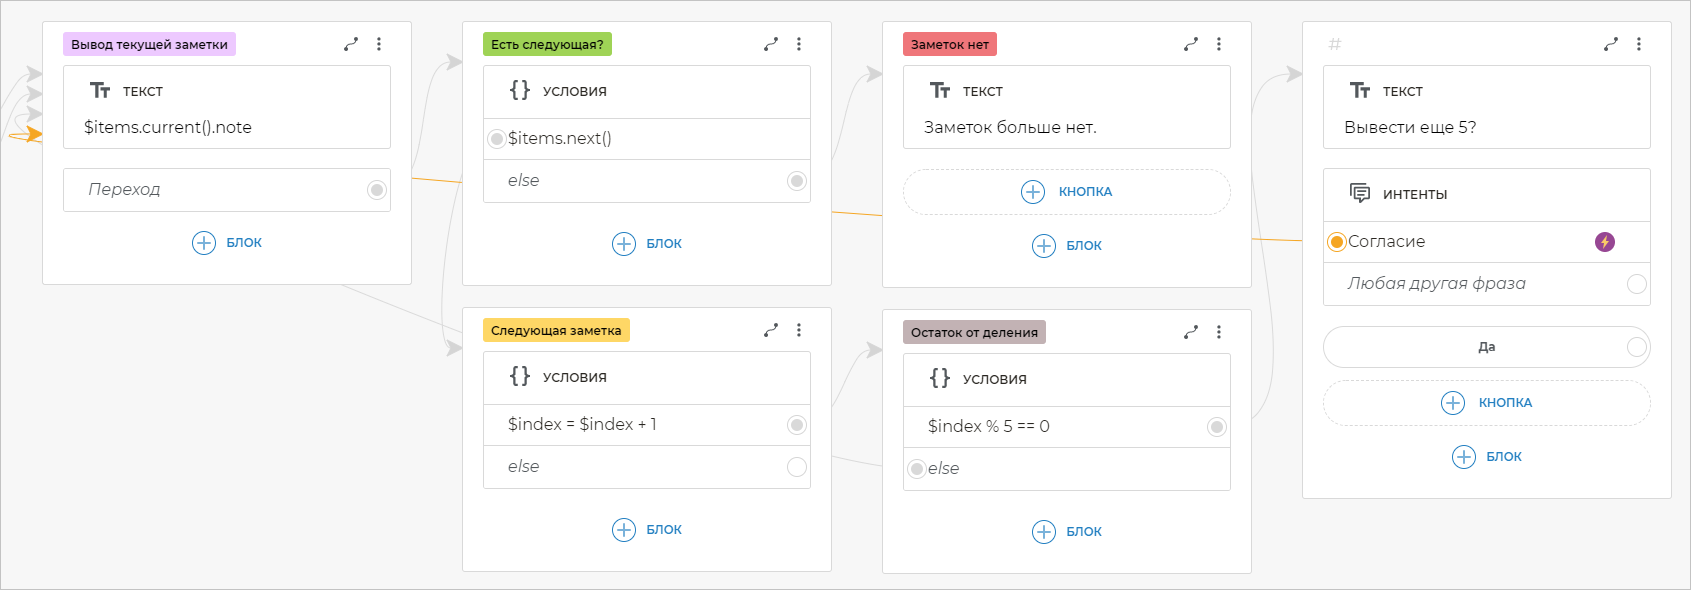Click the '$index % 5 == 0' condition field
This screenshot has width=1691, height=590.
click(1050, 426)
